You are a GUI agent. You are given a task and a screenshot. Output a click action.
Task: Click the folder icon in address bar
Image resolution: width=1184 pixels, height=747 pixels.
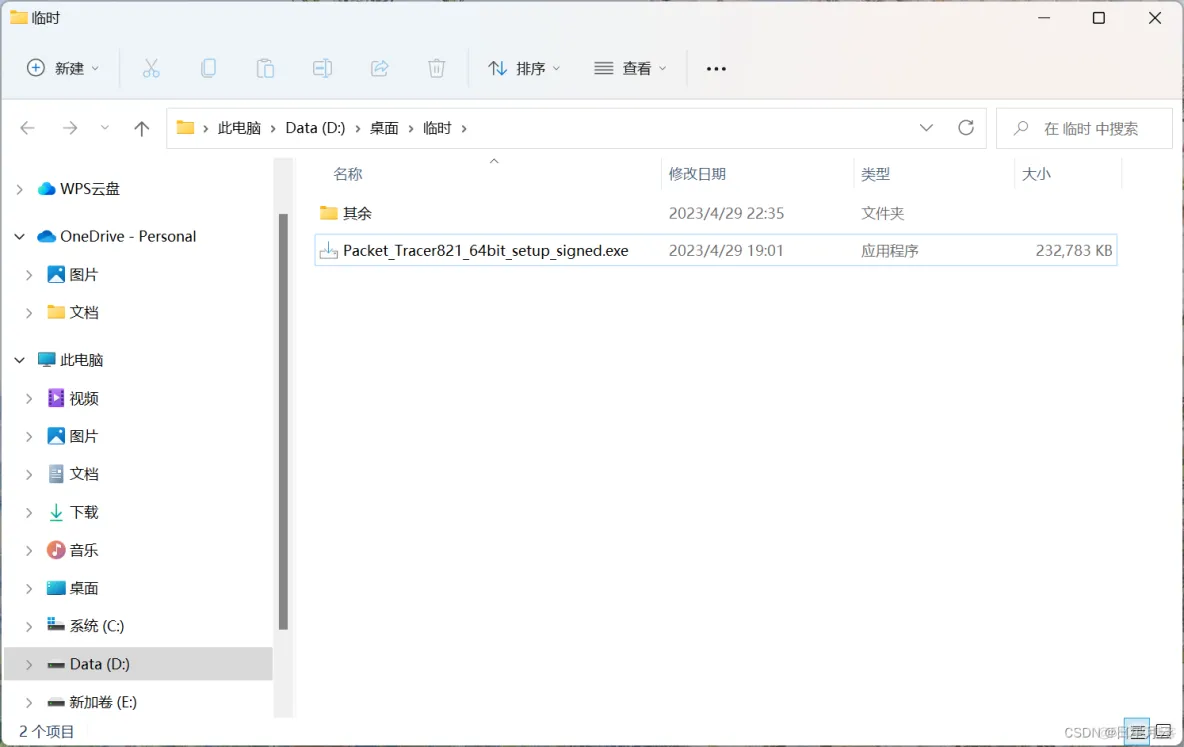(186, 128)
